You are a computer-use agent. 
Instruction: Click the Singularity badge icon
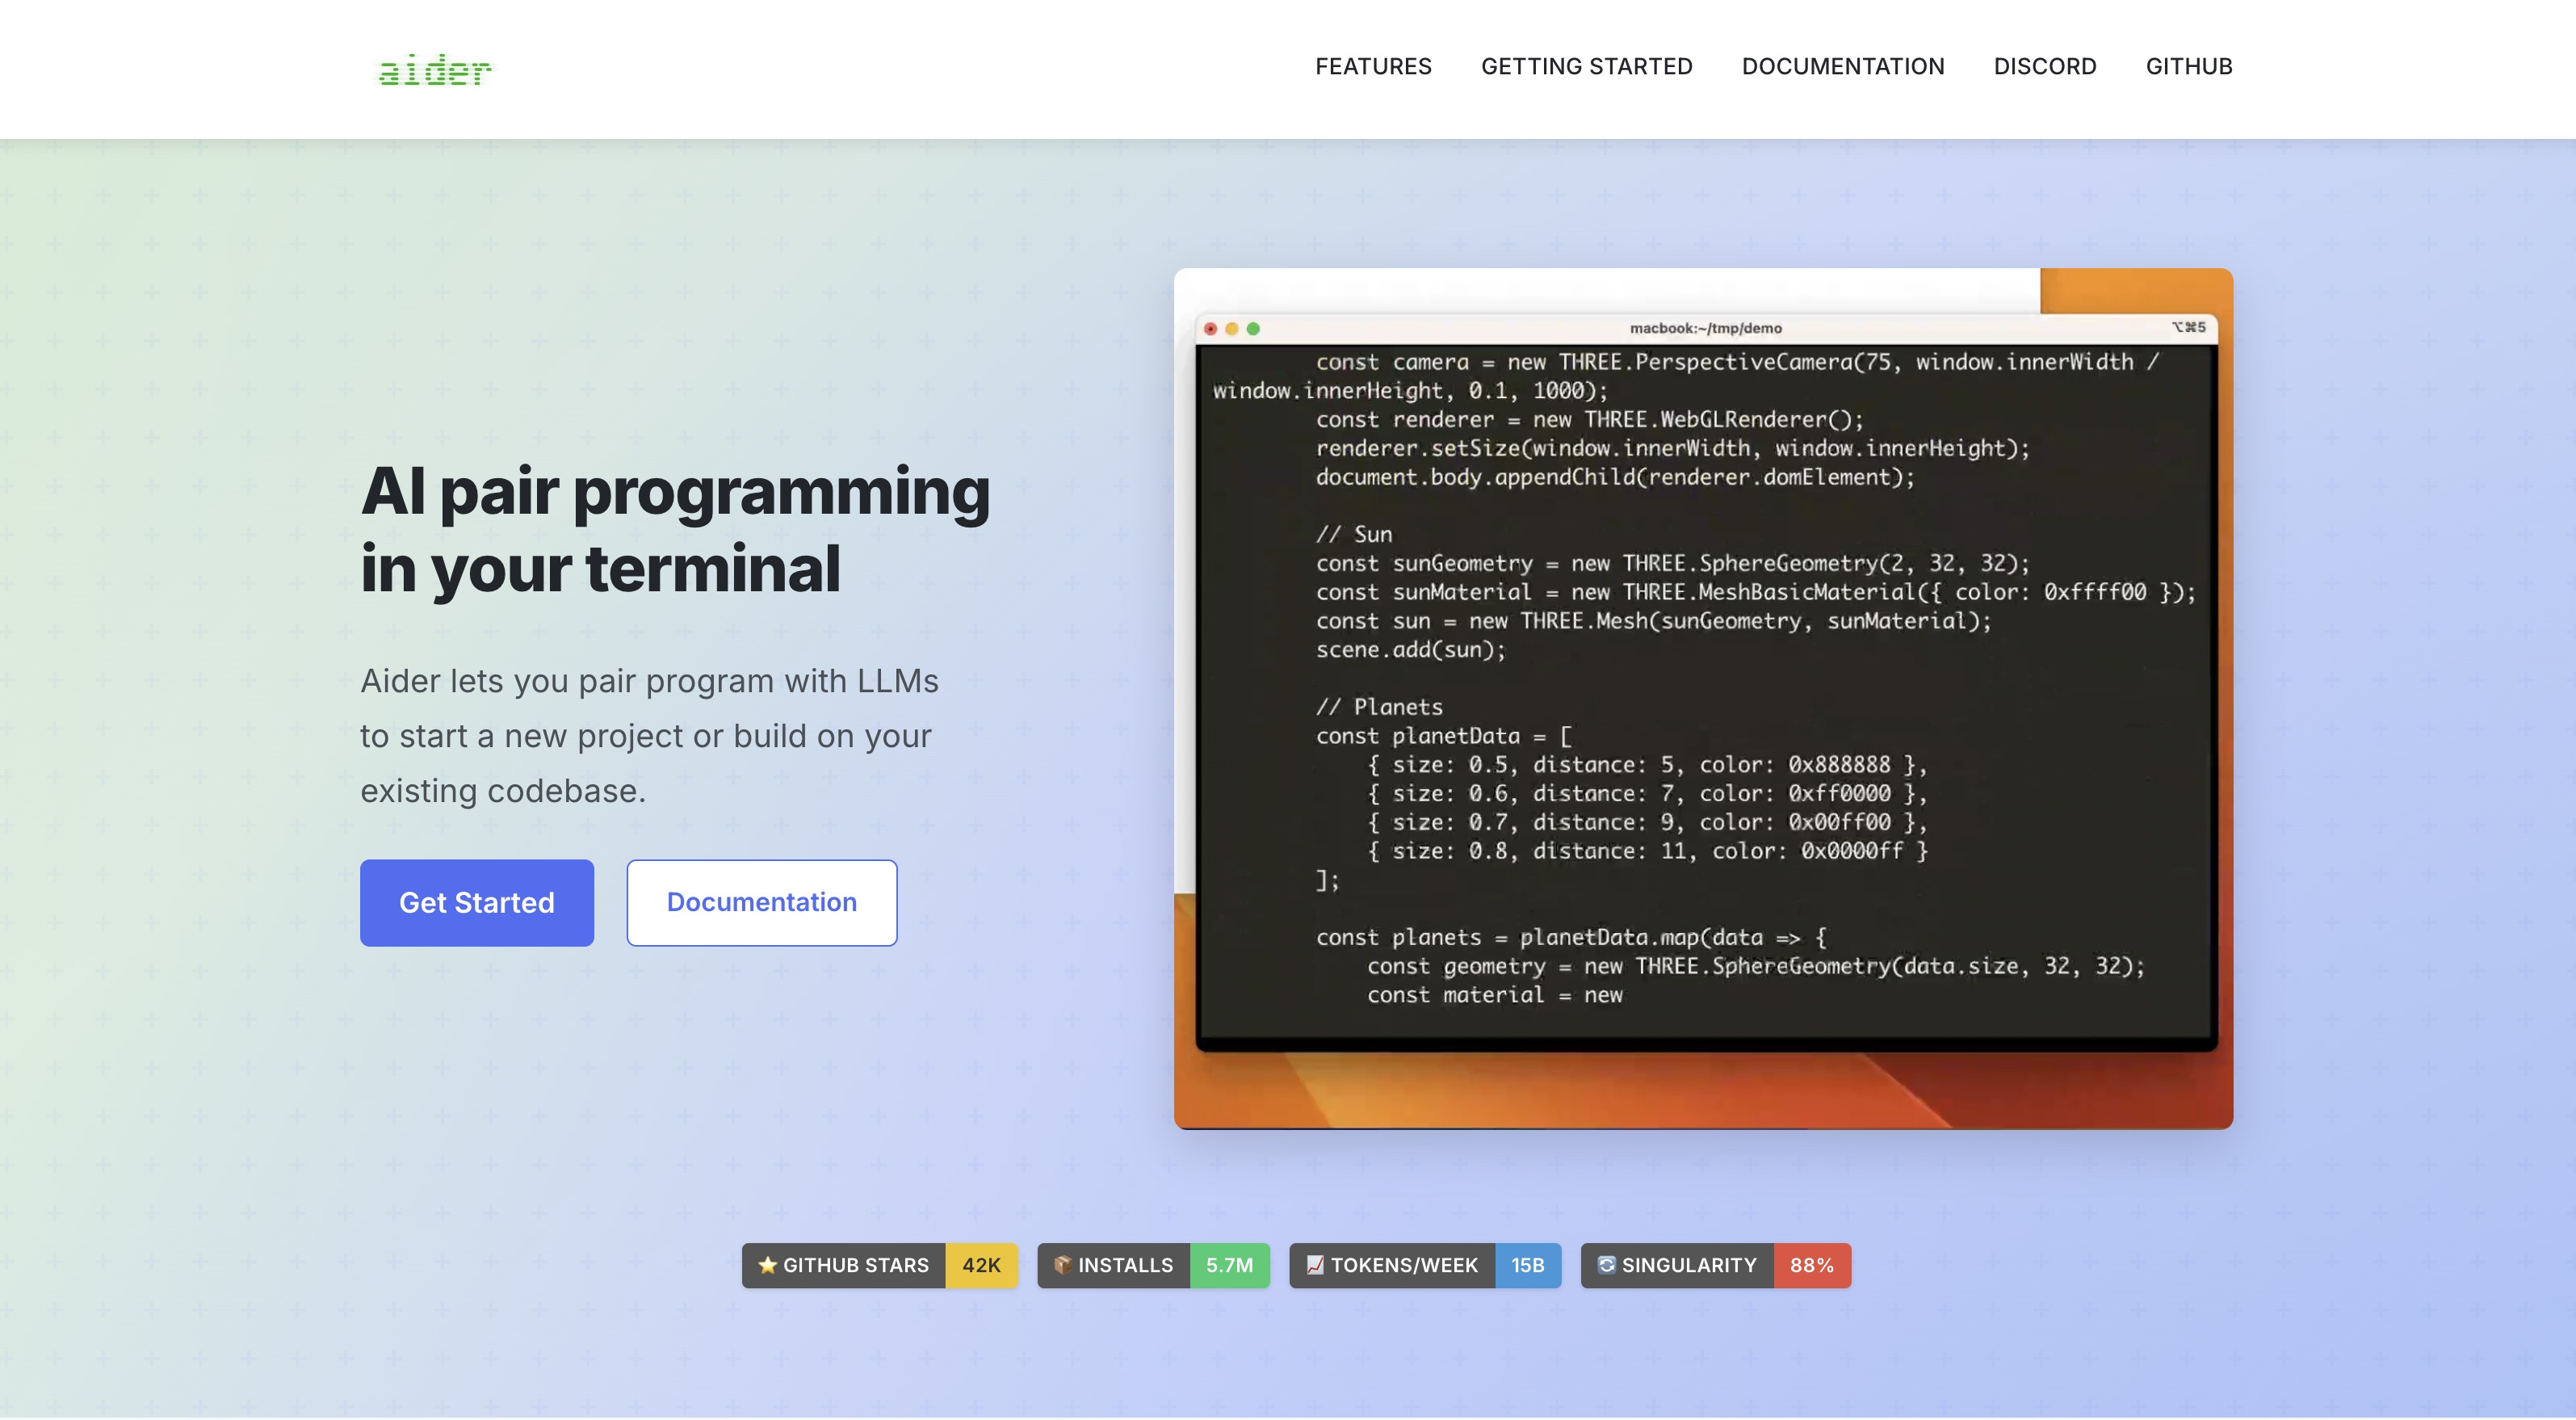coord(1606,1265)
